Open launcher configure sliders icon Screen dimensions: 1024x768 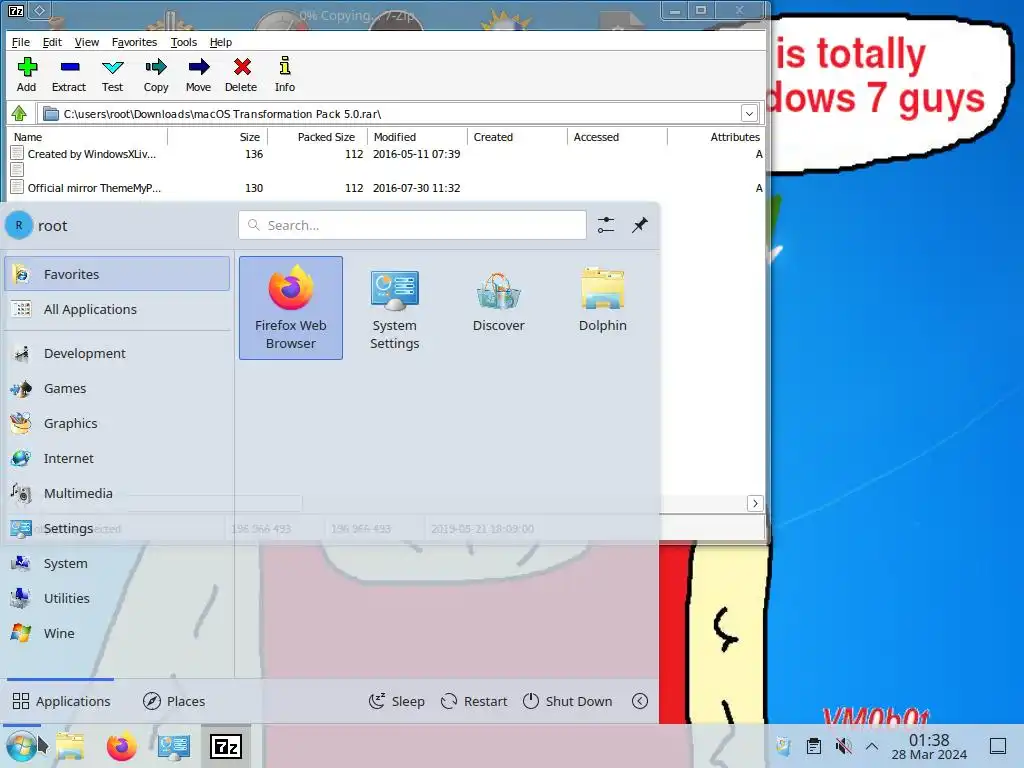(606, 225)
